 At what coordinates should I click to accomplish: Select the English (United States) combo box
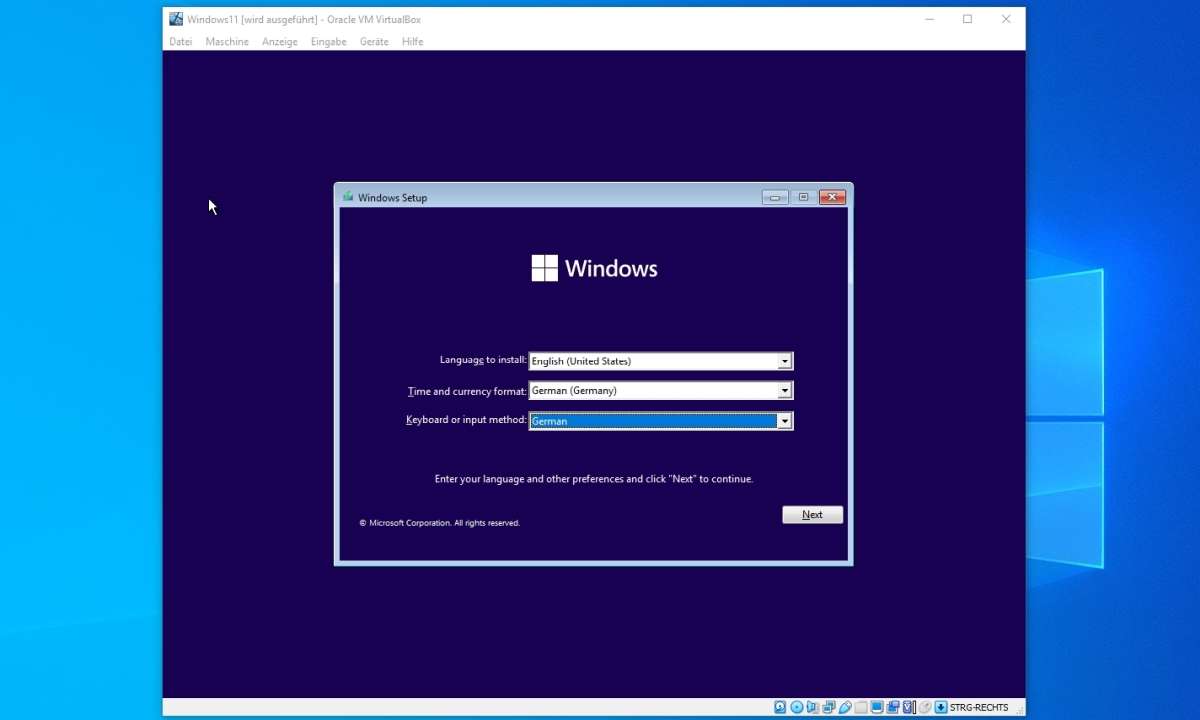coord(661,361)
